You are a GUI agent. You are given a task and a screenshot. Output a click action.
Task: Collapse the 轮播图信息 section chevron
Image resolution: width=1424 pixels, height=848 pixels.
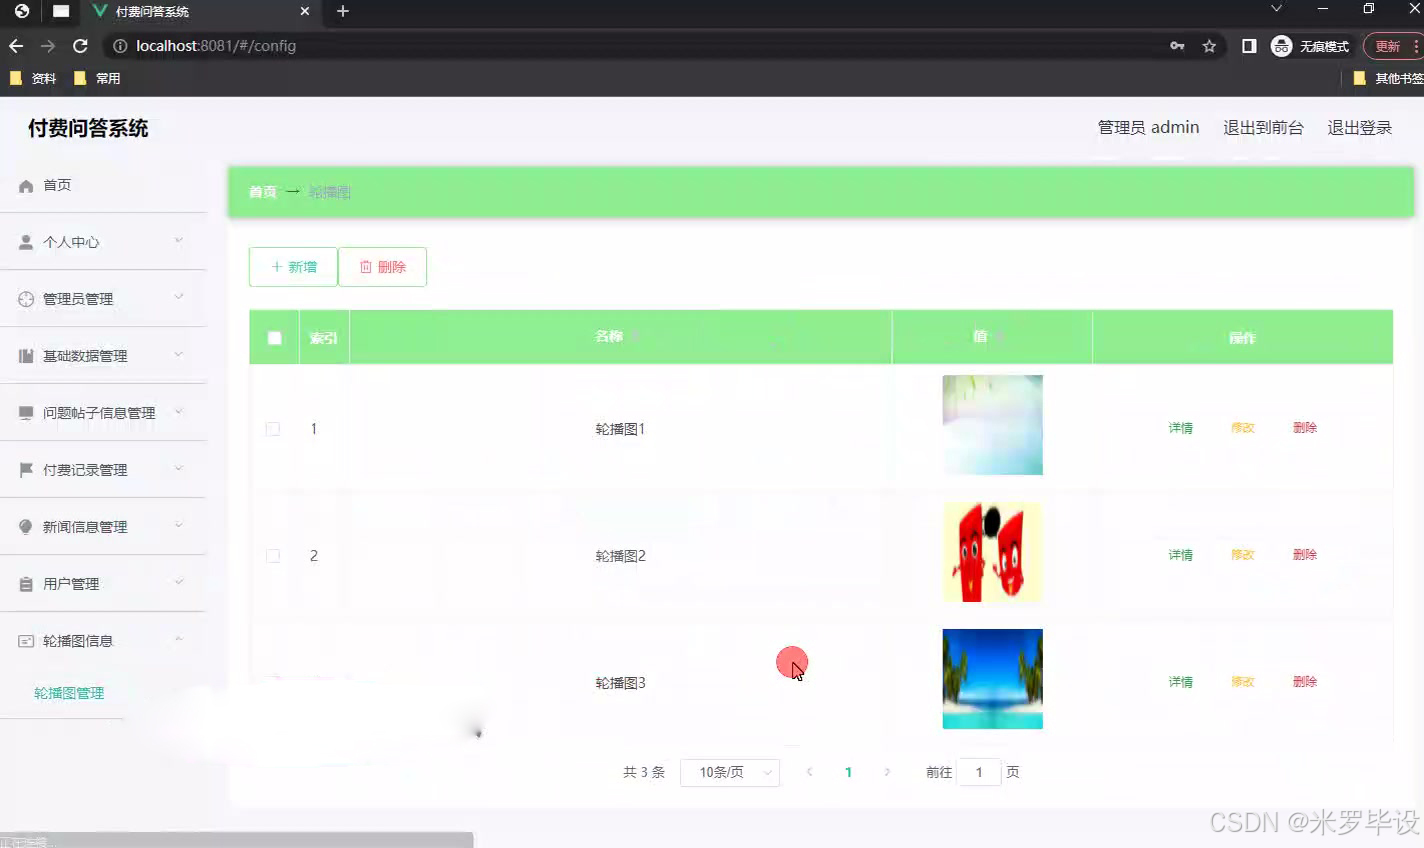pos(178,640)
